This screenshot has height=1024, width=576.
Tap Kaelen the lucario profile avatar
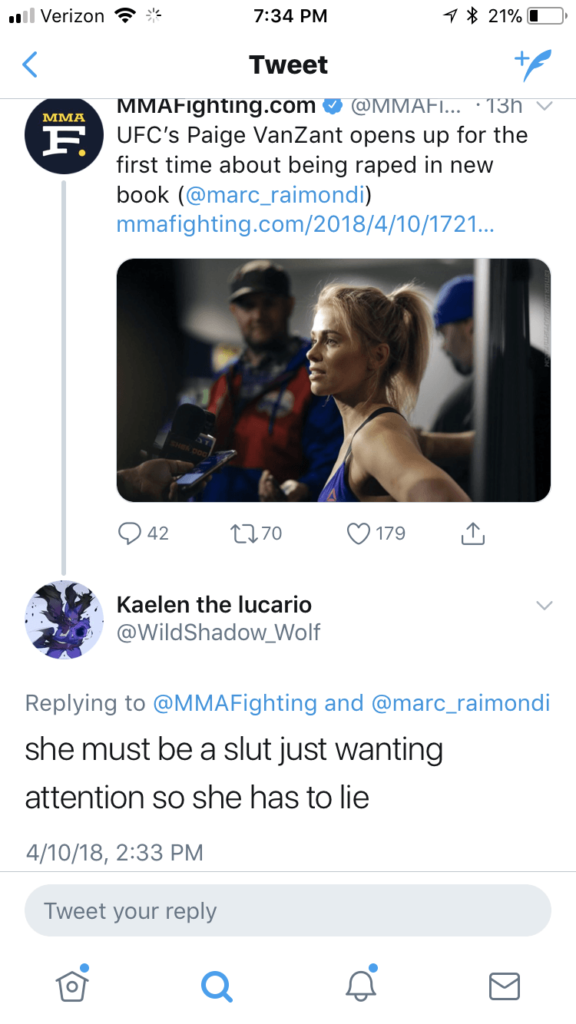pyautogui.click(x=64, y=620)
